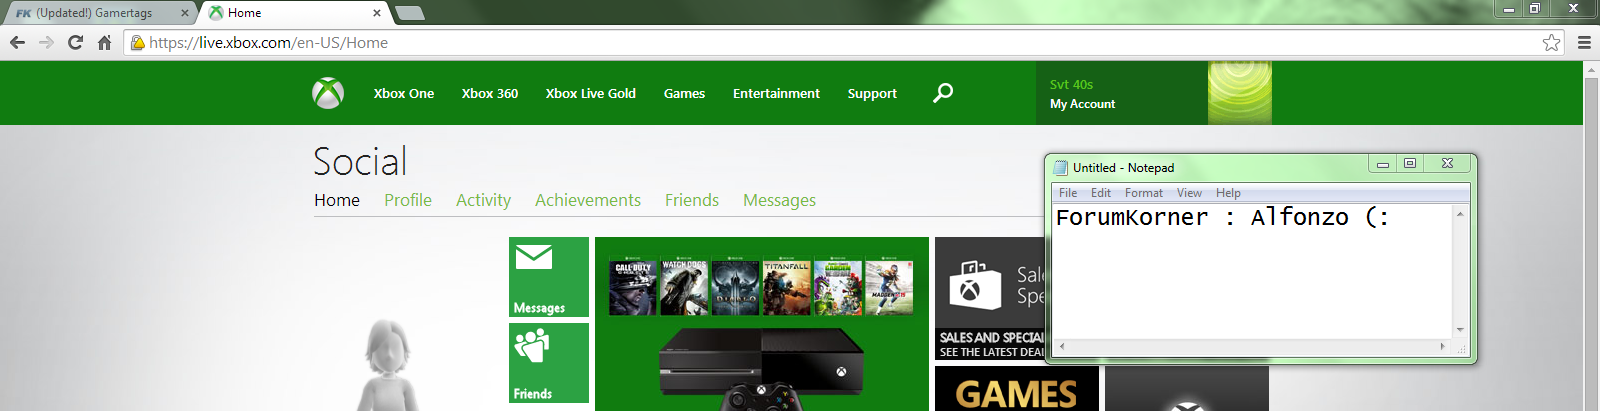Open a new browser tab

coord(410,13)
